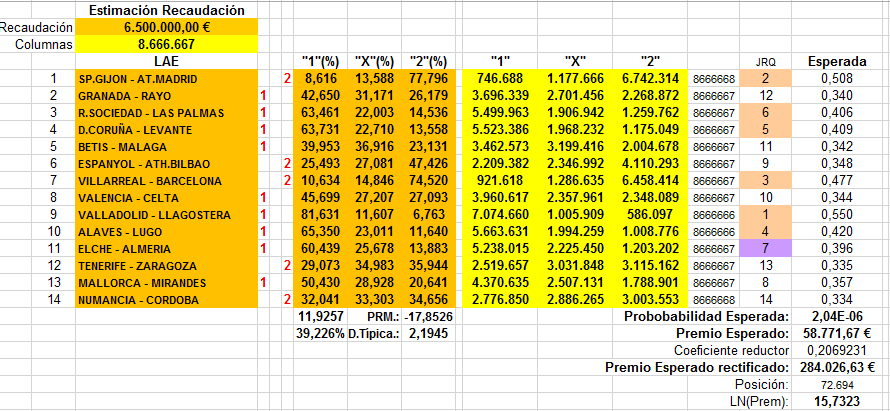
Task: Select the Esperada value 0,477
Action: pos(837,181)
